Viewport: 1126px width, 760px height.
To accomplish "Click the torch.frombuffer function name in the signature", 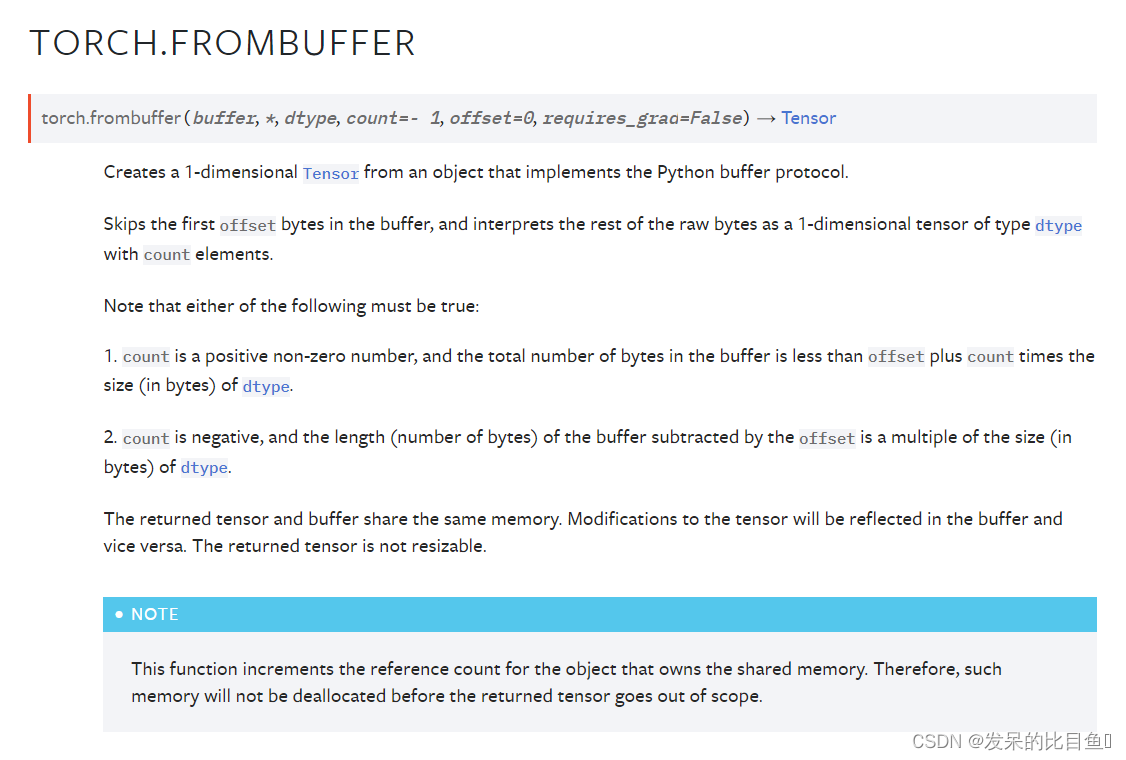I will (111, 118).
